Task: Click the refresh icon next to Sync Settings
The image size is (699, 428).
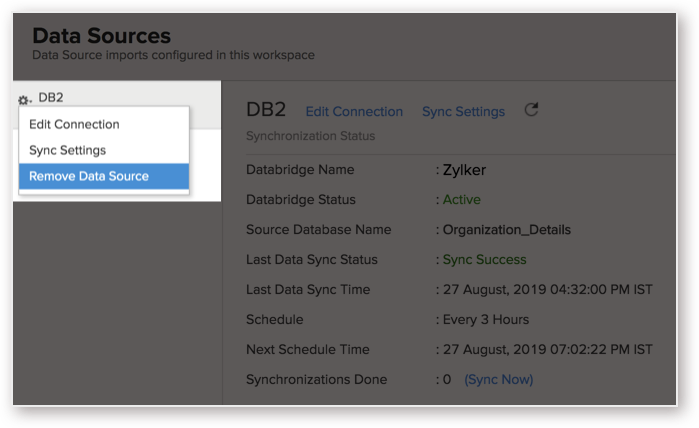Action: click(531, 110)
